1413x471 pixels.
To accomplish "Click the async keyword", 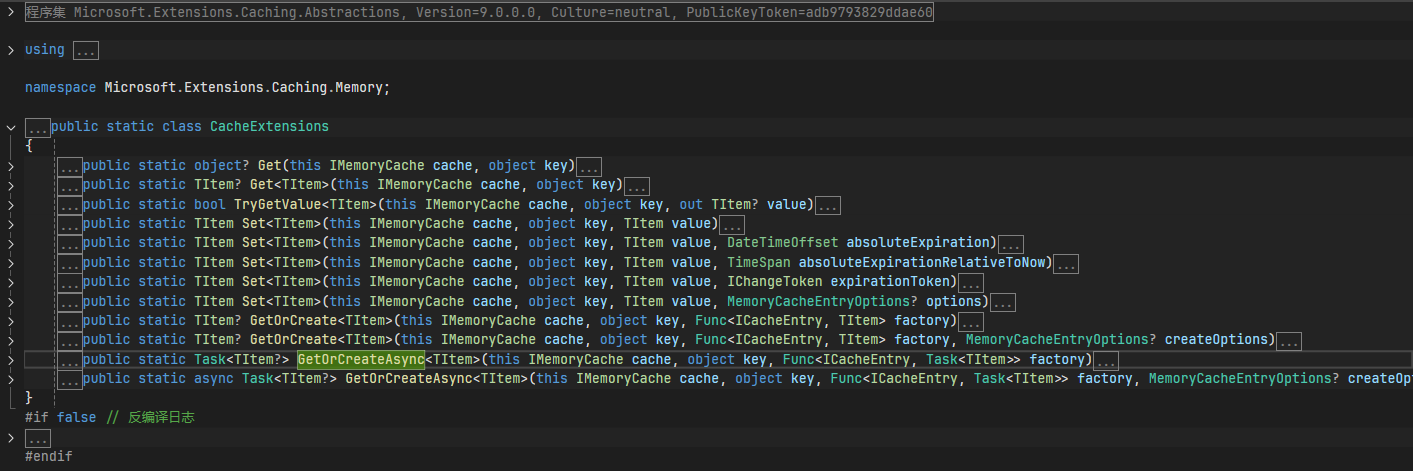I will click(213, 379).
